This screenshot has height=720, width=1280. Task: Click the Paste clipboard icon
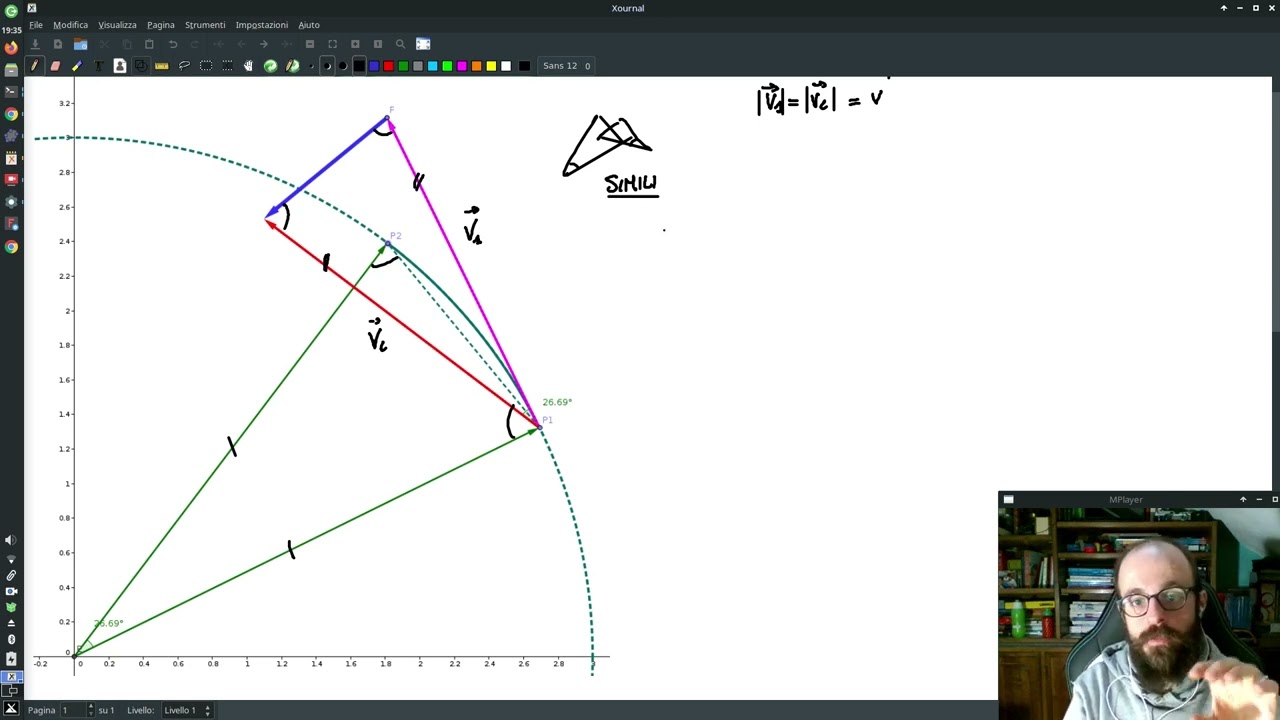[x=149, y=44]
